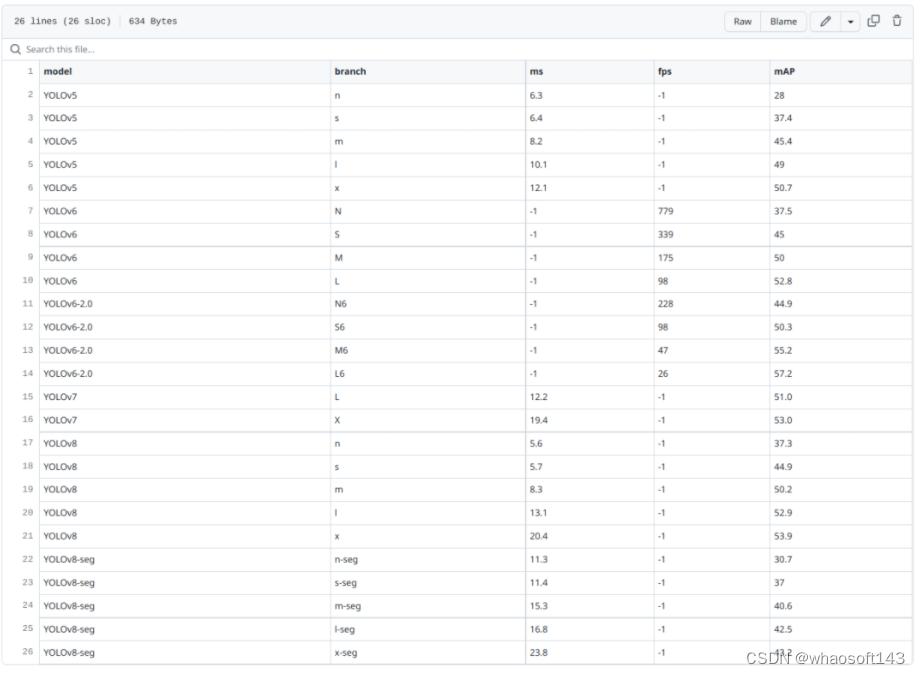Screen dimensions: 920x674
Task: Click the pencil edit file icon
Action: coord(825,22)
